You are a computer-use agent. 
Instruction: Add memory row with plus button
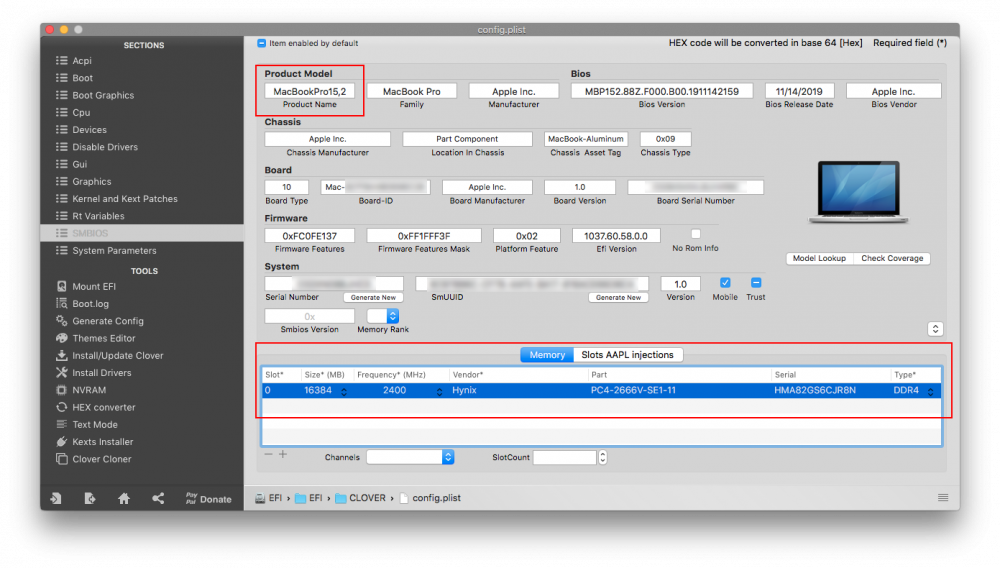coord(283,455)
